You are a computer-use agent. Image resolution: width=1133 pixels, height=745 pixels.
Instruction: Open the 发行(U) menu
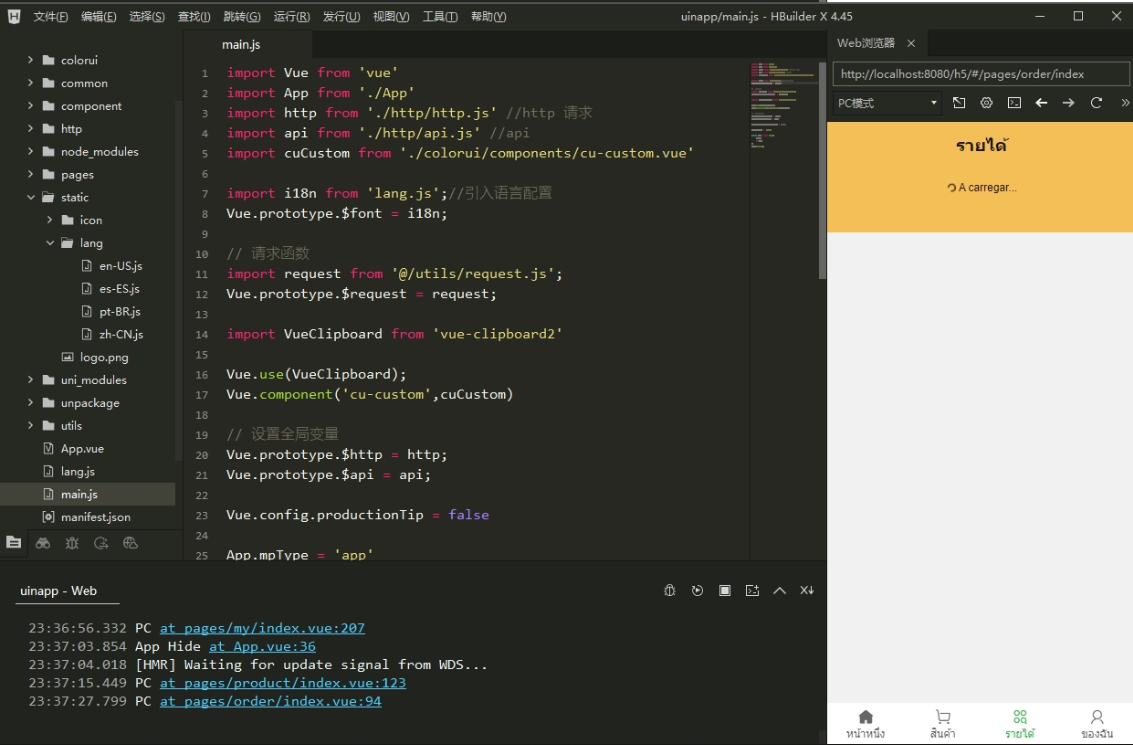(341, 17)
